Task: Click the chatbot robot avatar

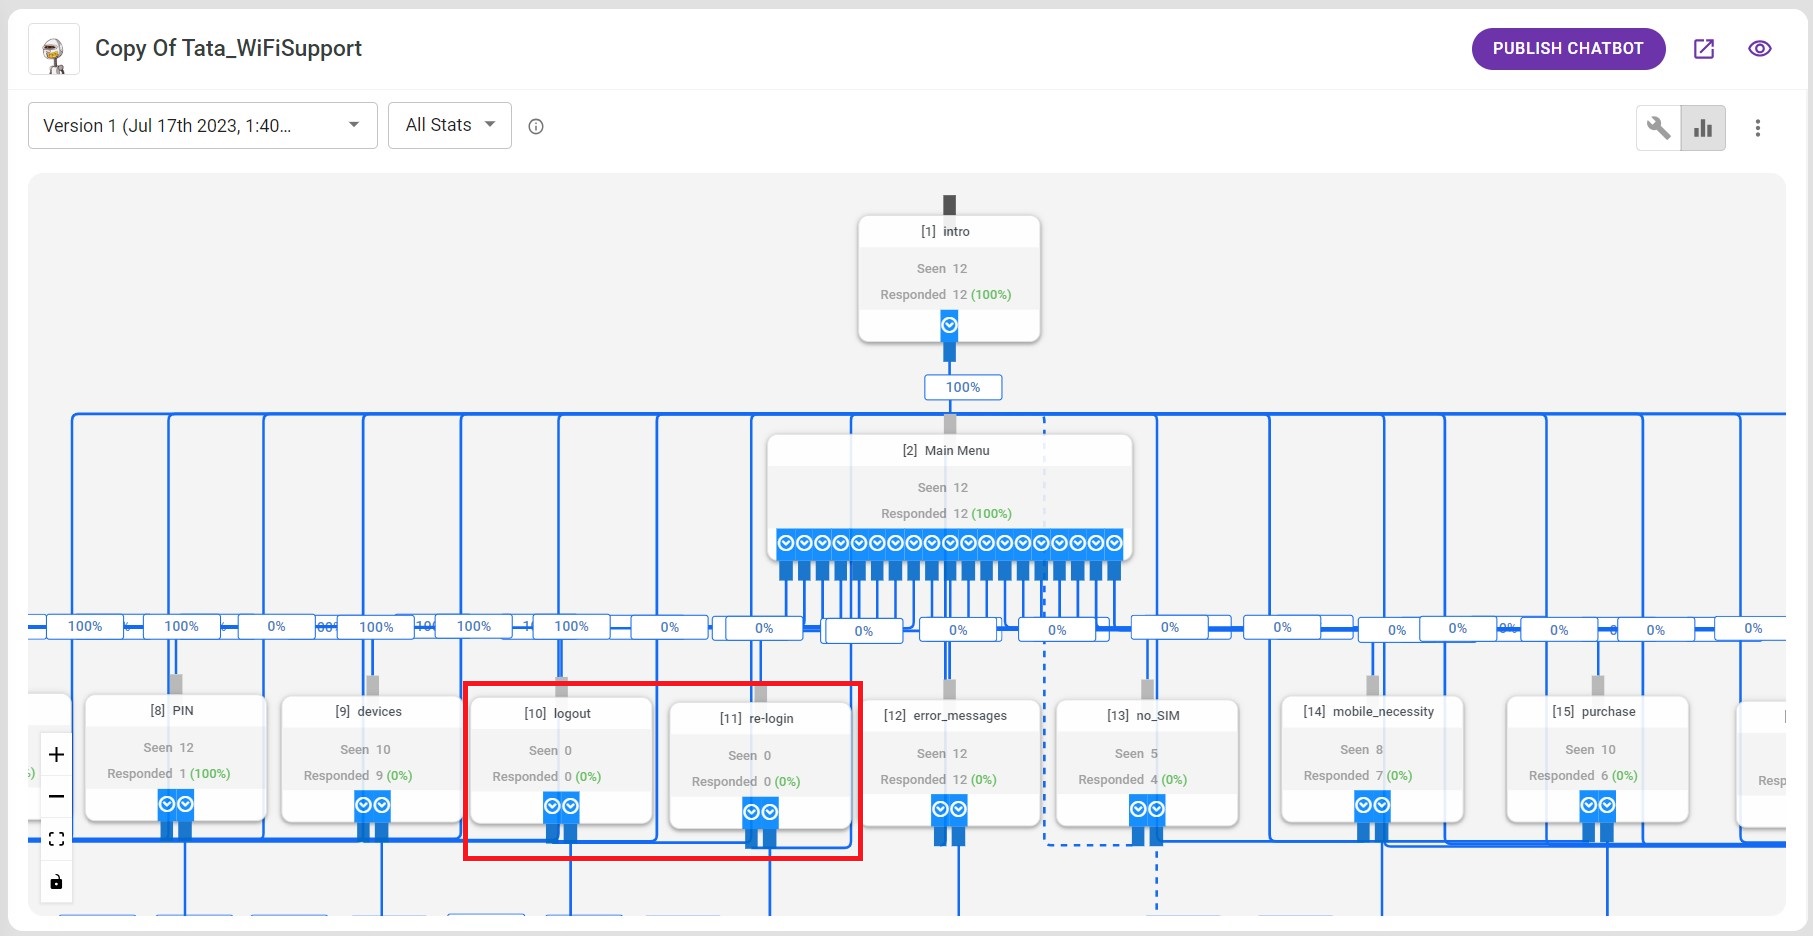Action: pyautogui.click(x=54, y=51)
